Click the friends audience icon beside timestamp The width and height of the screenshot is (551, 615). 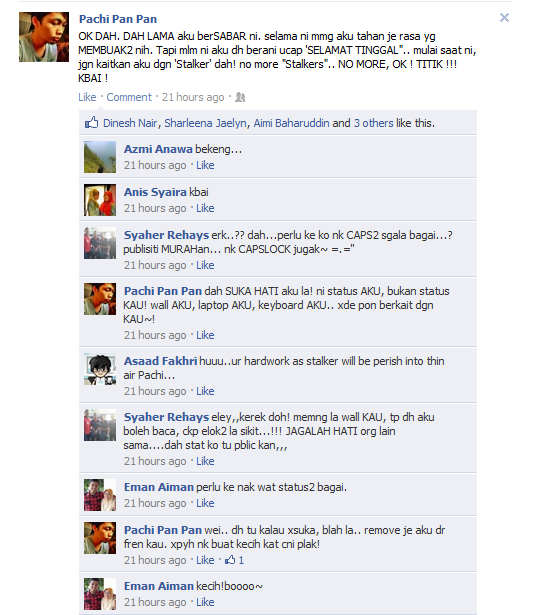click(x=240, y=98)
